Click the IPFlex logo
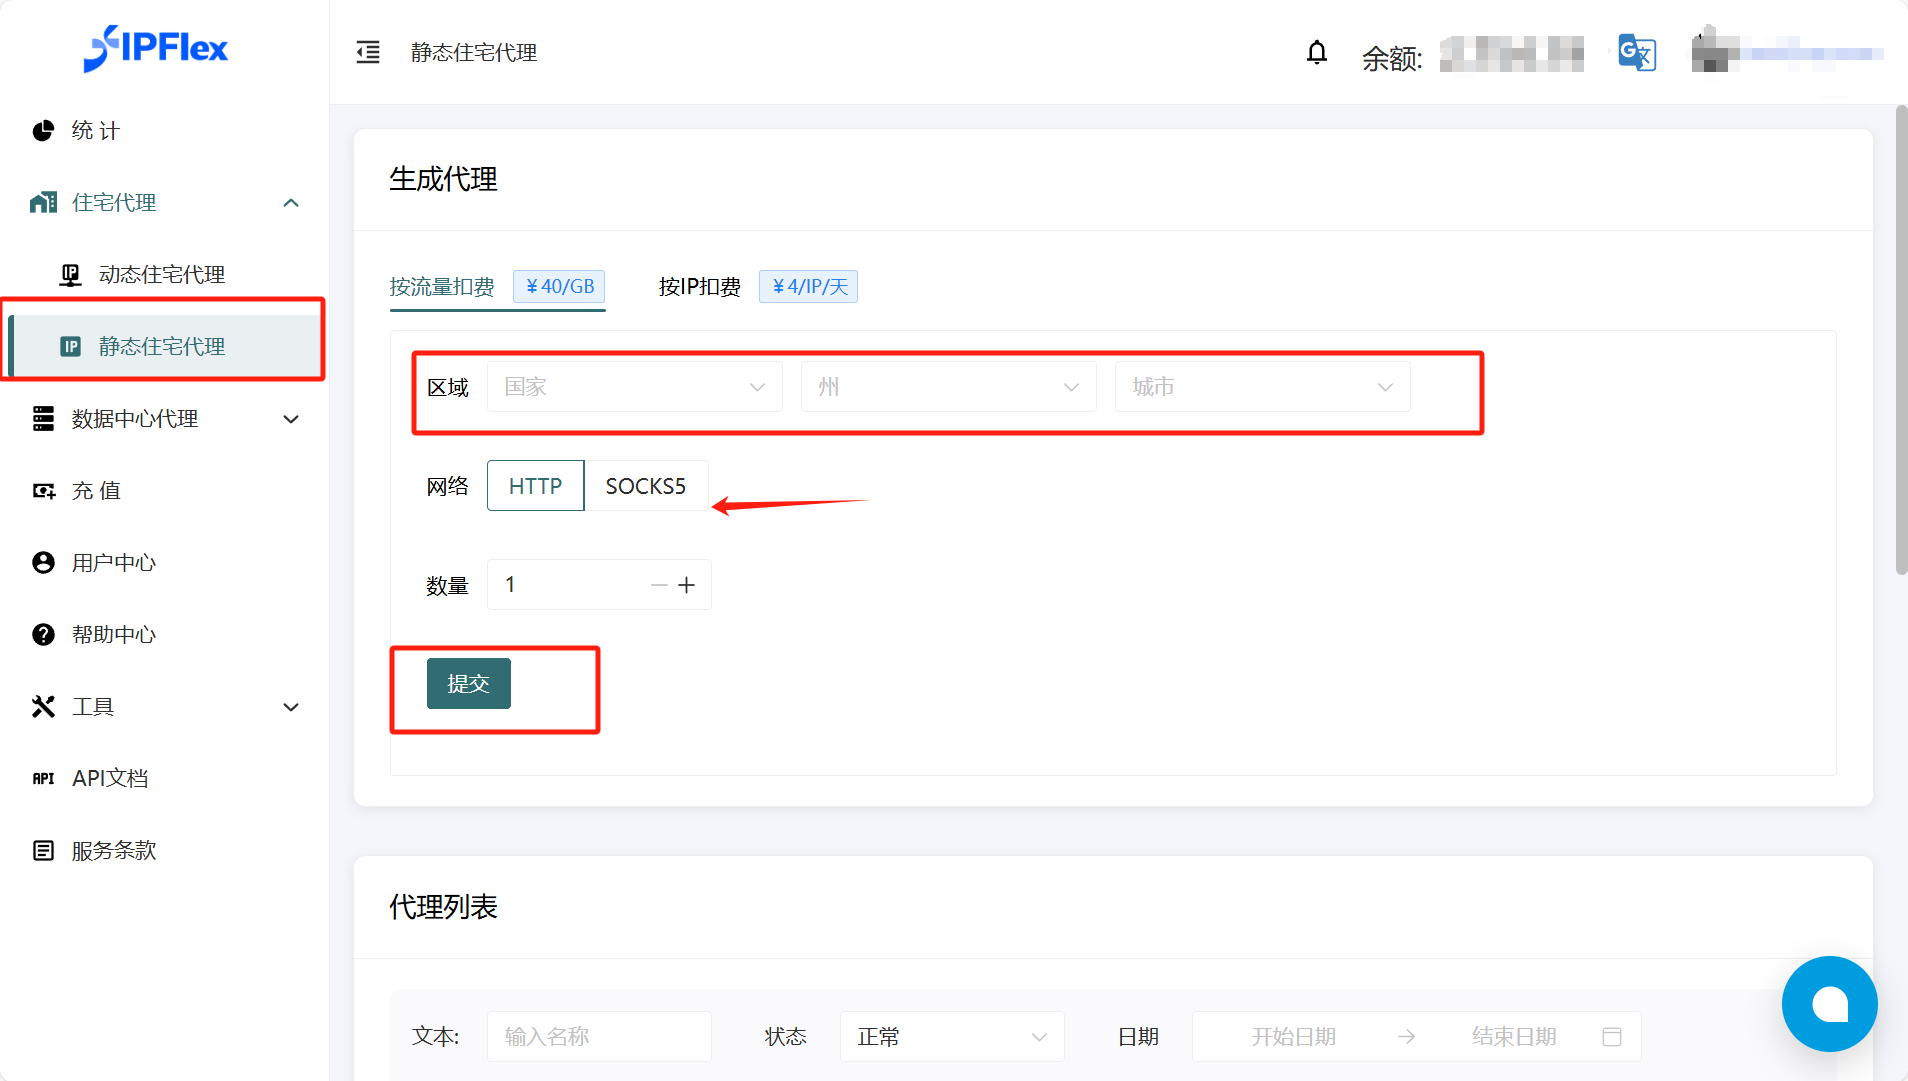This screenshot has height=1081, width=1908. pos(156,48)
